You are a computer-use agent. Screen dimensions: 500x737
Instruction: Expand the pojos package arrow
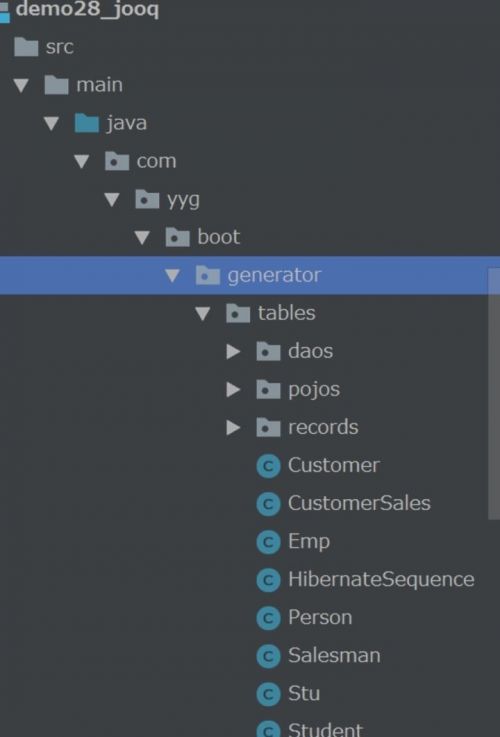233,390
